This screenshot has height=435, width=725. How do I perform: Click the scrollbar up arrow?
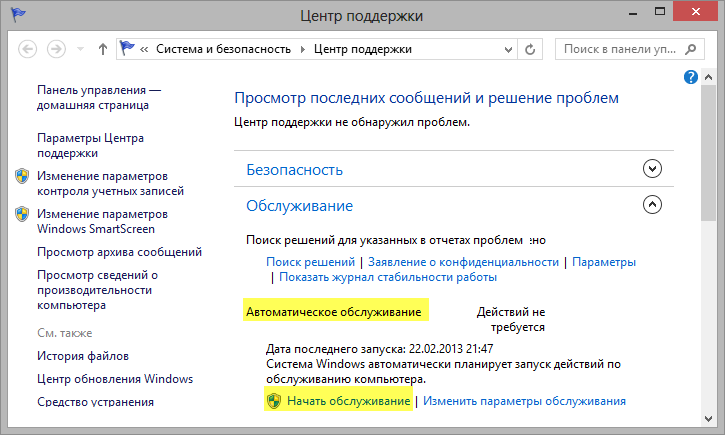708,77
